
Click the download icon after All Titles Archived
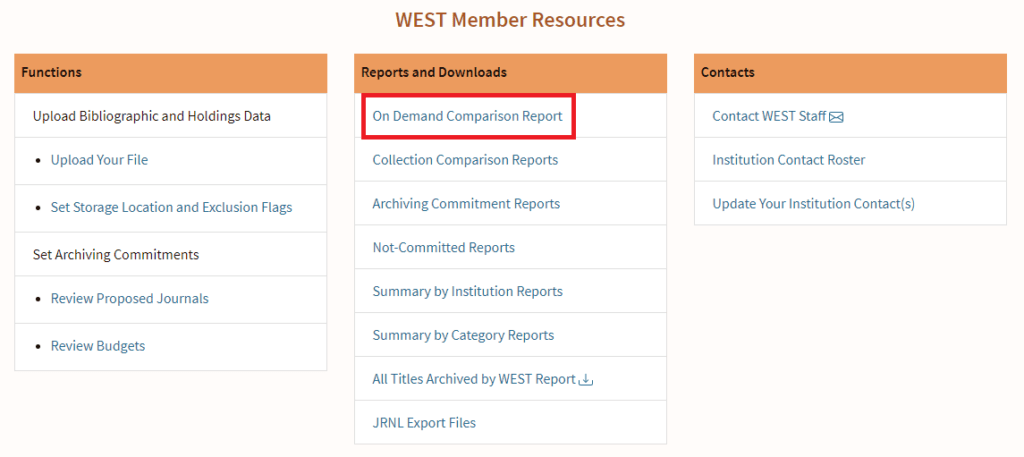(x=586, y=379)
